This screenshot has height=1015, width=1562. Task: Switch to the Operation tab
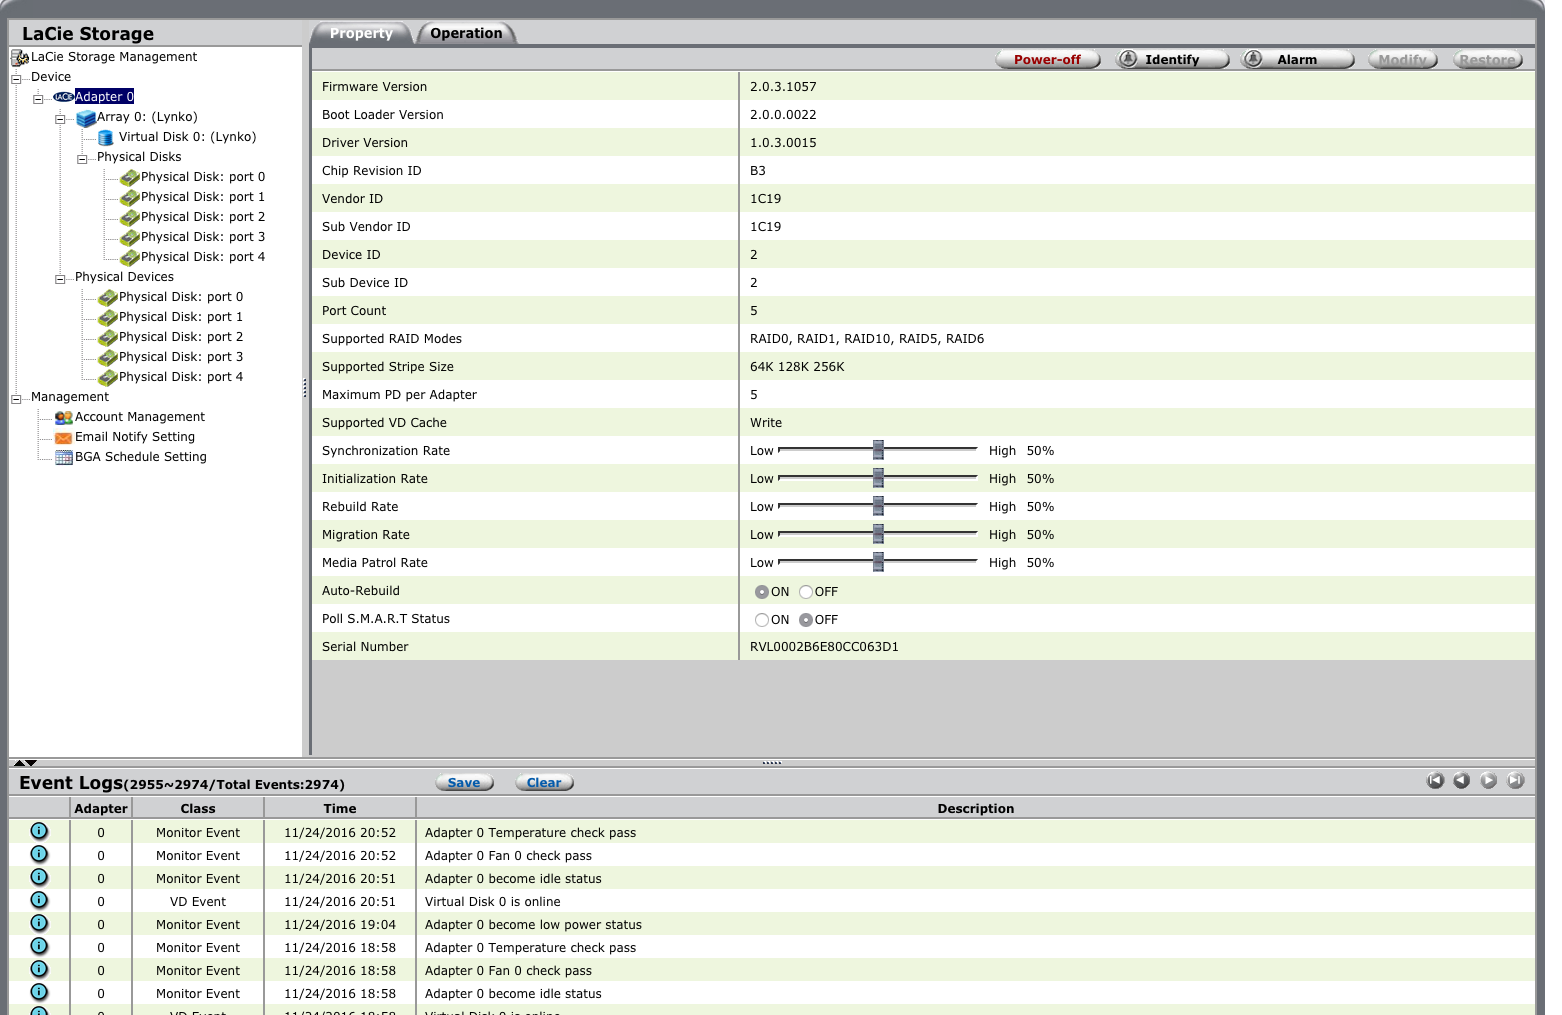pos(466,33)
